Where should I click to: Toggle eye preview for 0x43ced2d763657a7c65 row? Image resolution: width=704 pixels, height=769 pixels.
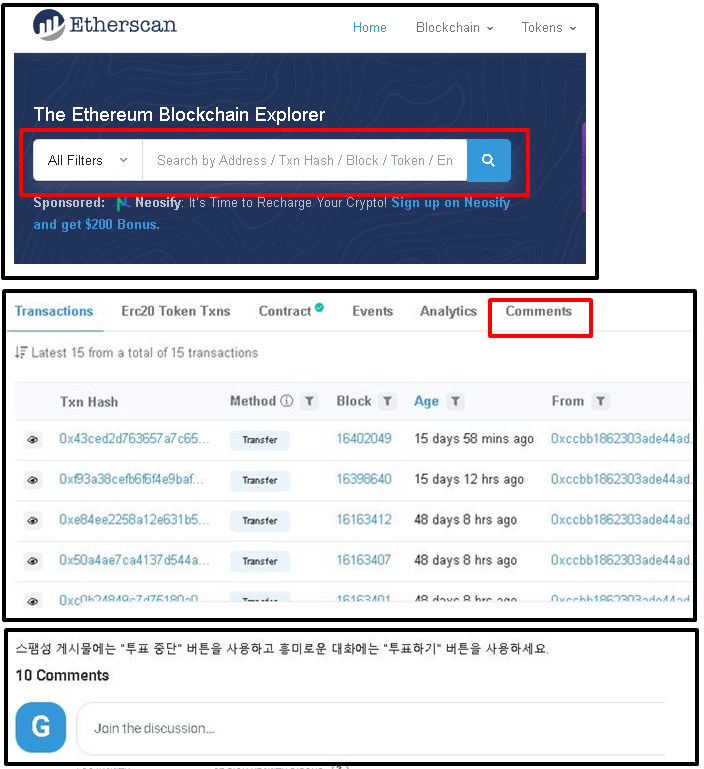(x=33, y=439)
